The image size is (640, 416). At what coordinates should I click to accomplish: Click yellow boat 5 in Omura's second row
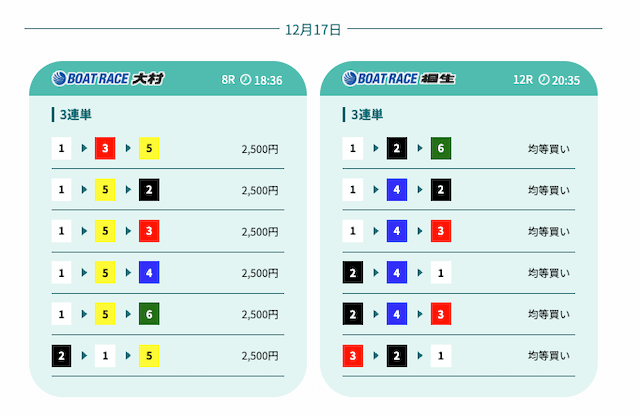[105, 190]
